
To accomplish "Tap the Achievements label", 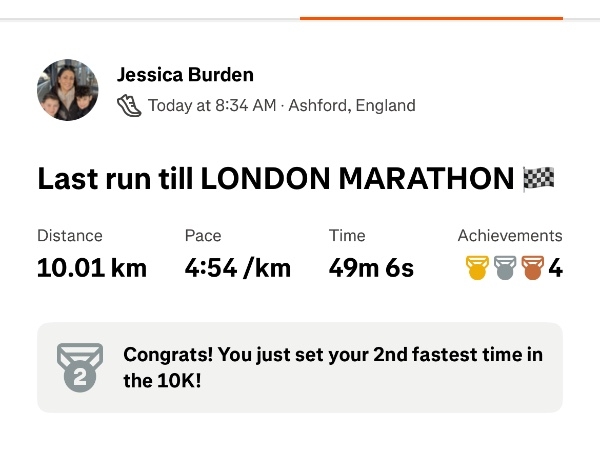I will tap(510, 236).
